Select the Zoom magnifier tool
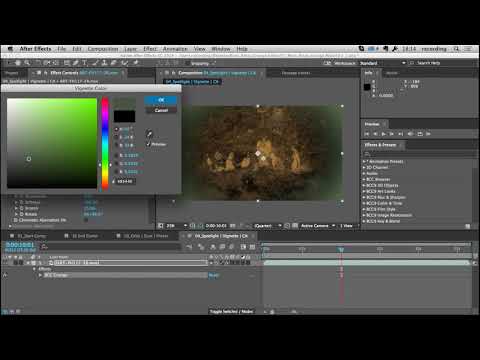 [x=27, y=63]
